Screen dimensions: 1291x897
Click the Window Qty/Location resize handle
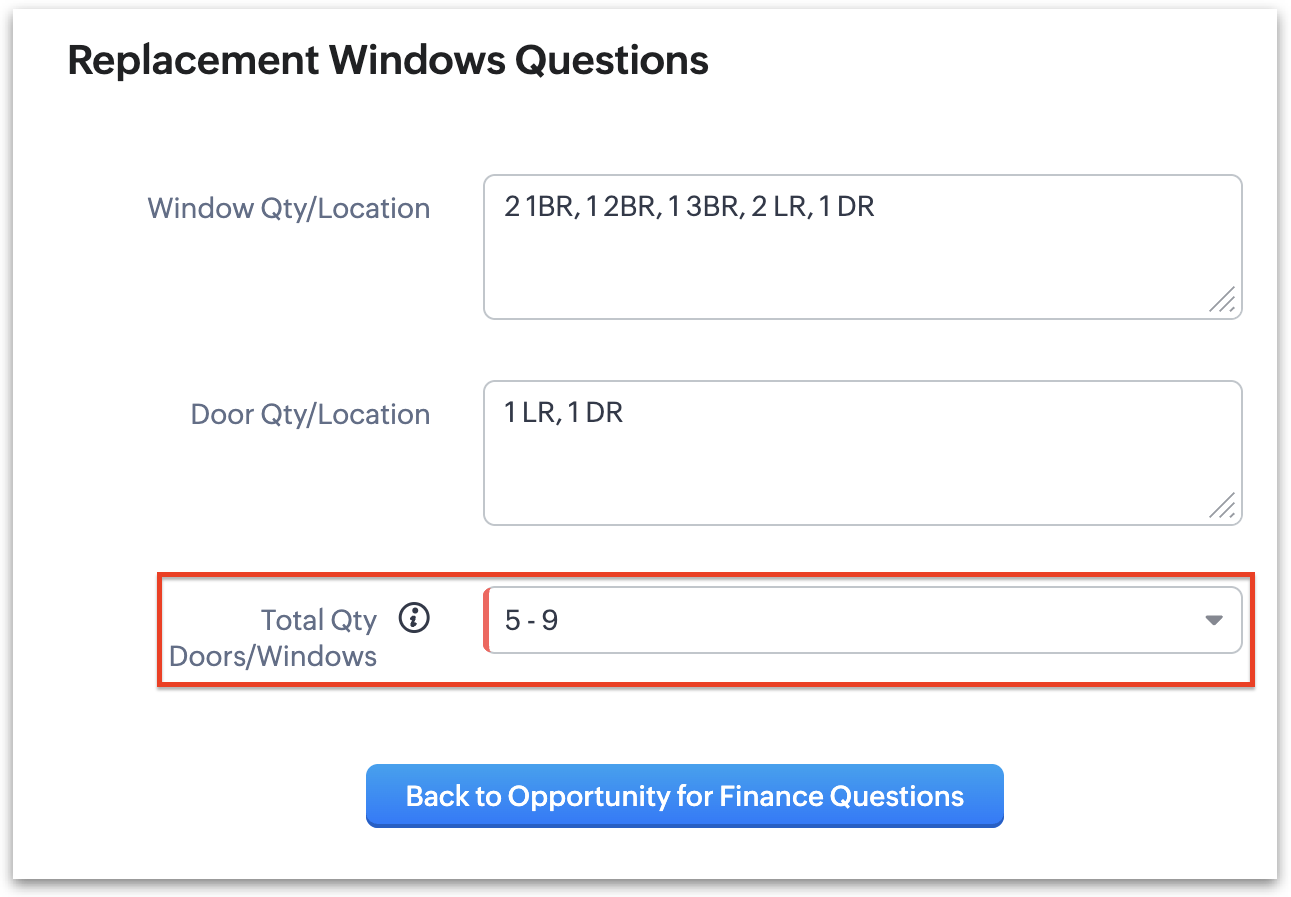pyautogui.click(x=1222, y=299)
